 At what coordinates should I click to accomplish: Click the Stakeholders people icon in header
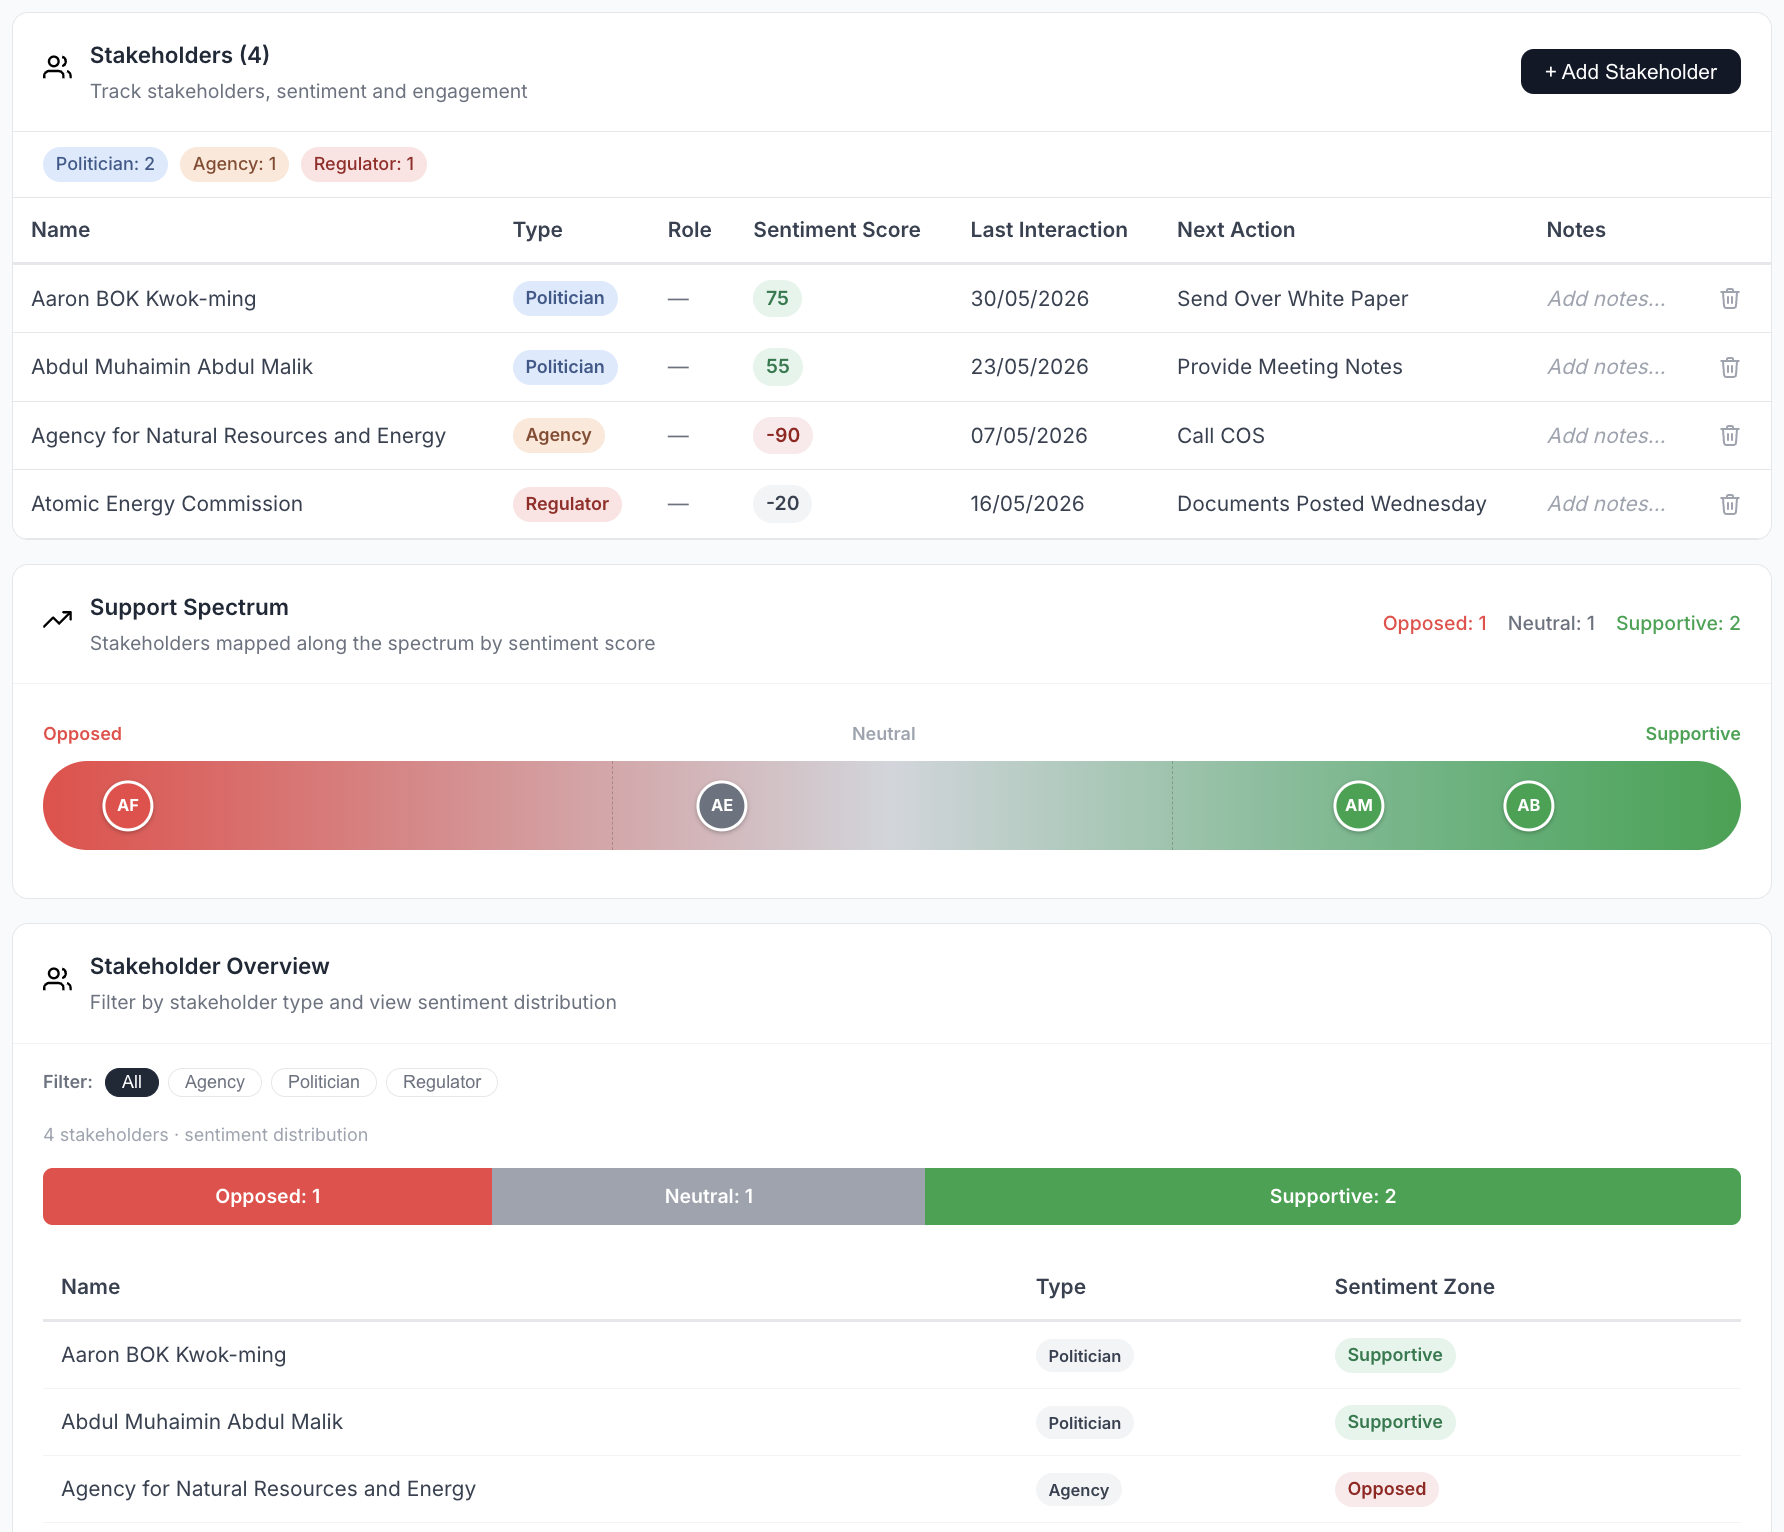[x=57, y=68]
